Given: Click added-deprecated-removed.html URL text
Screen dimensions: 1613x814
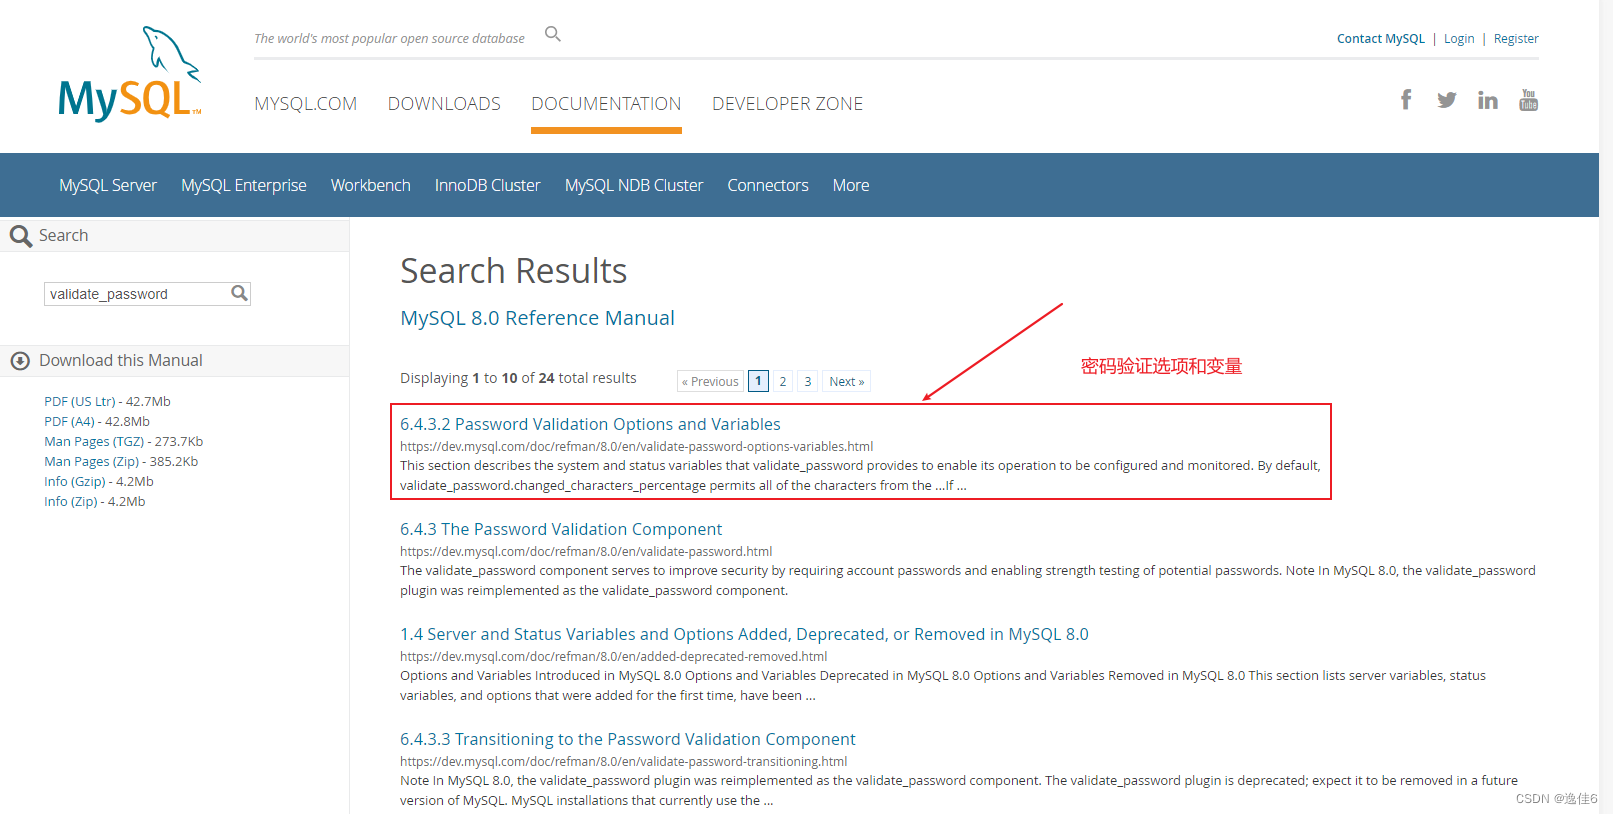Looking at the screenshot, I should 614,656.
